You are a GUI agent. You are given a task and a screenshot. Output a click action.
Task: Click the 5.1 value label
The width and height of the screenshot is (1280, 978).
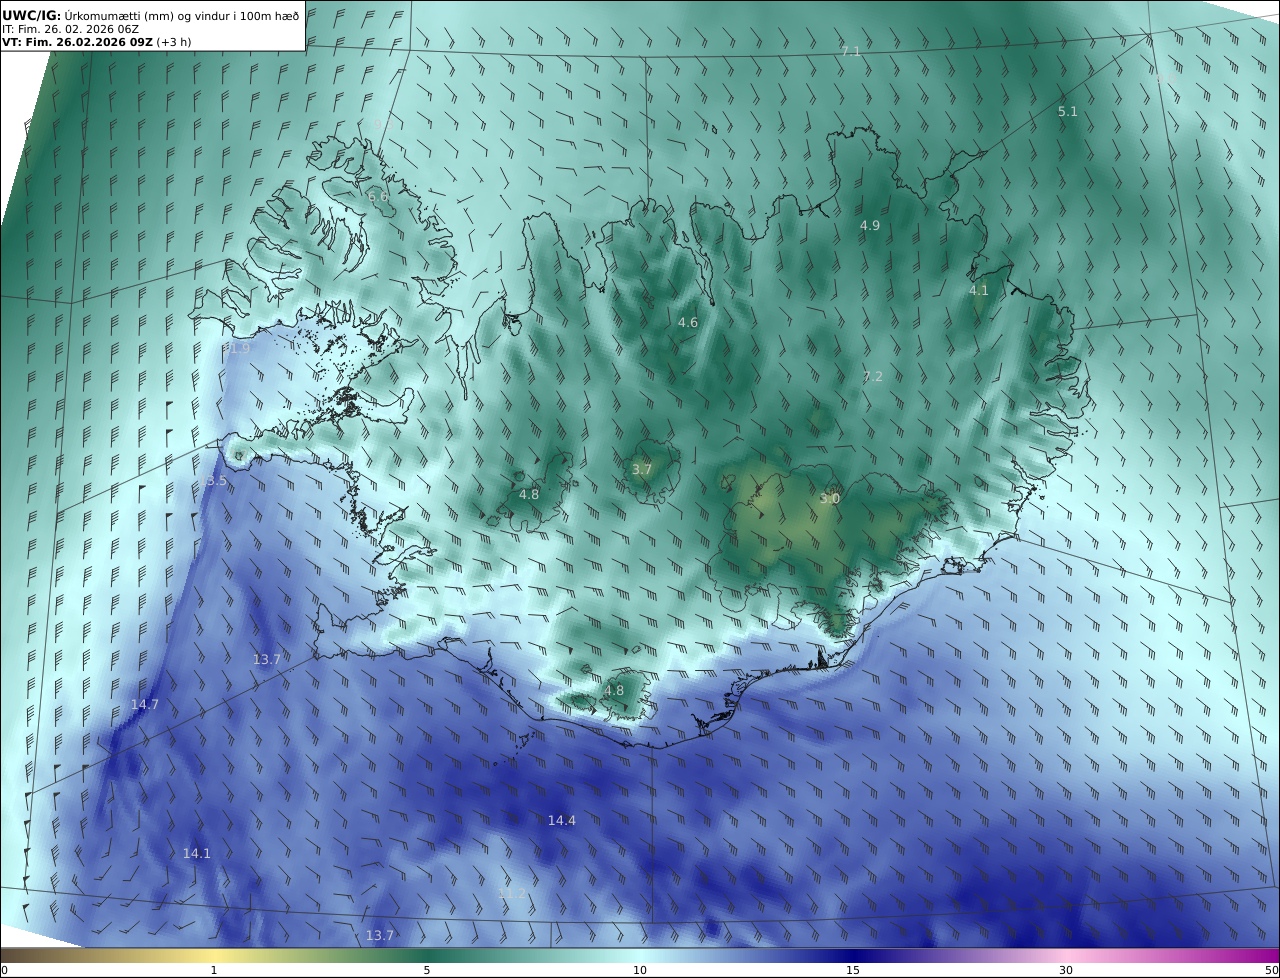1068,112
